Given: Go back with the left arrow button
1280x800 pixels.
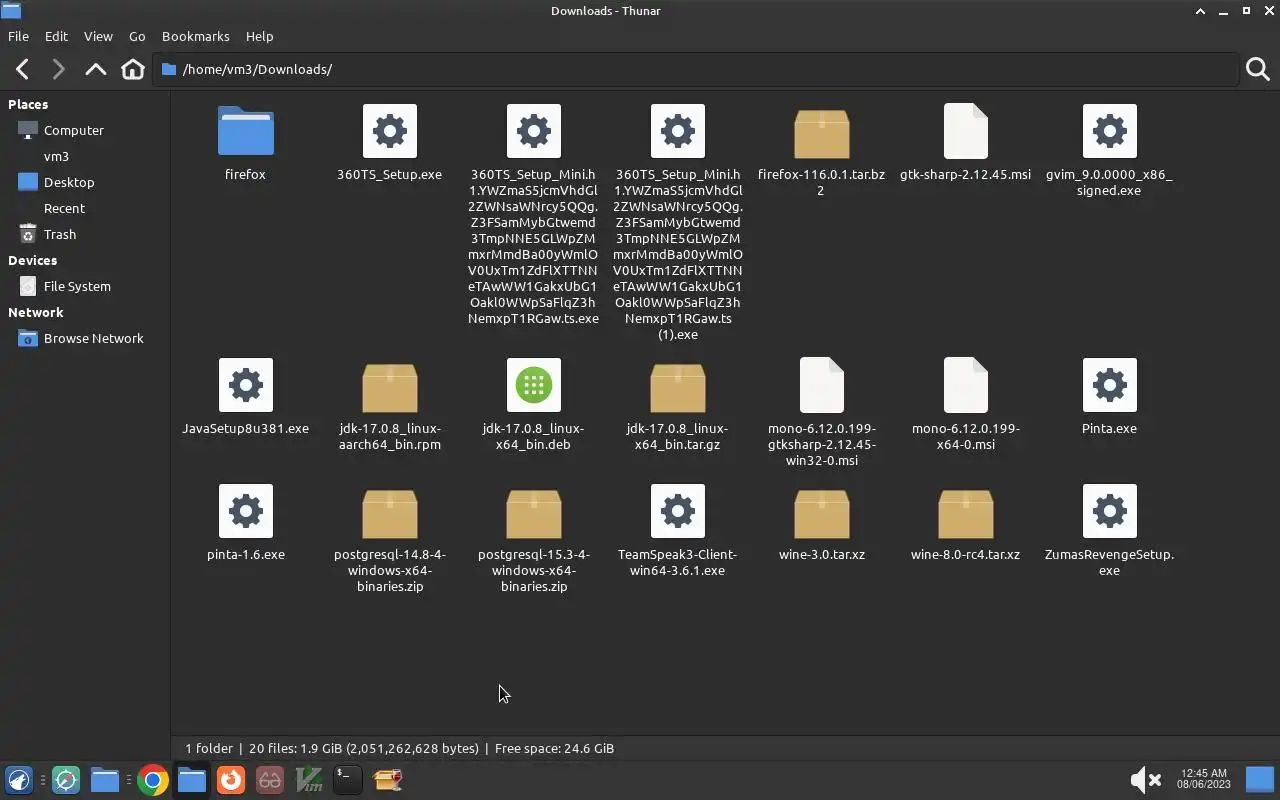Looking at the screenshot, I should click(x=22, y=69).
